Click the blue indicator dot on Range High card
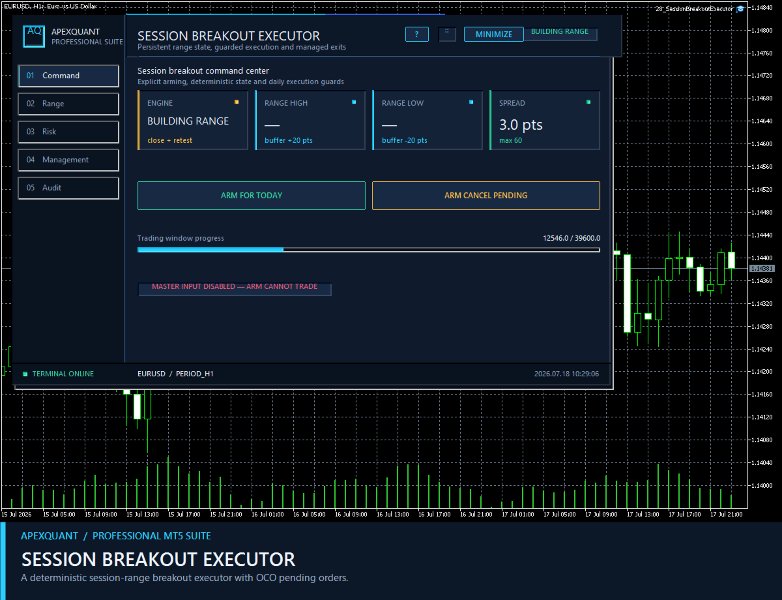782x600 pixels. [354, 102]
